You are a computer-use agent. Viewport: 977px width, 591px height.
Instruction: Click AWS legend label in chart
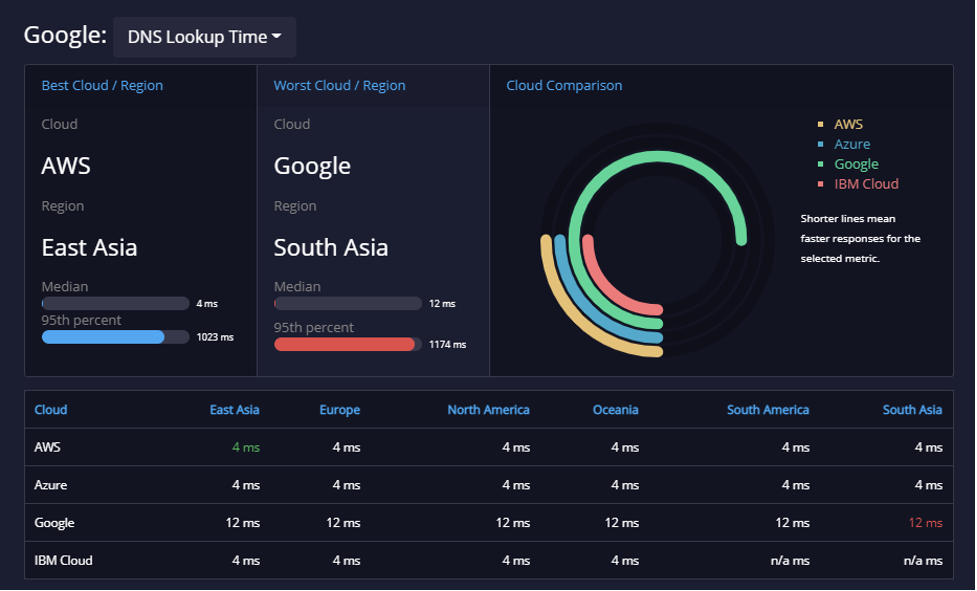(849, 125)
